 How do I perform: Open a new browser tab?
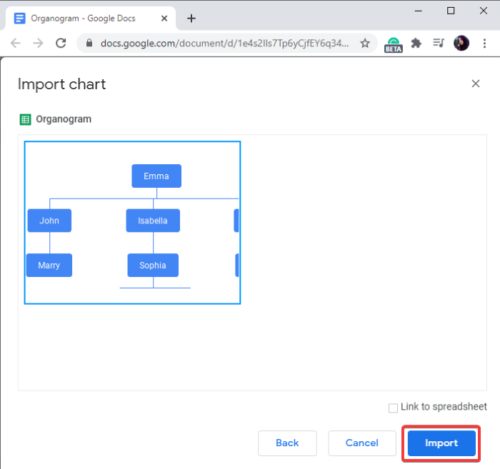pos(191,18)
